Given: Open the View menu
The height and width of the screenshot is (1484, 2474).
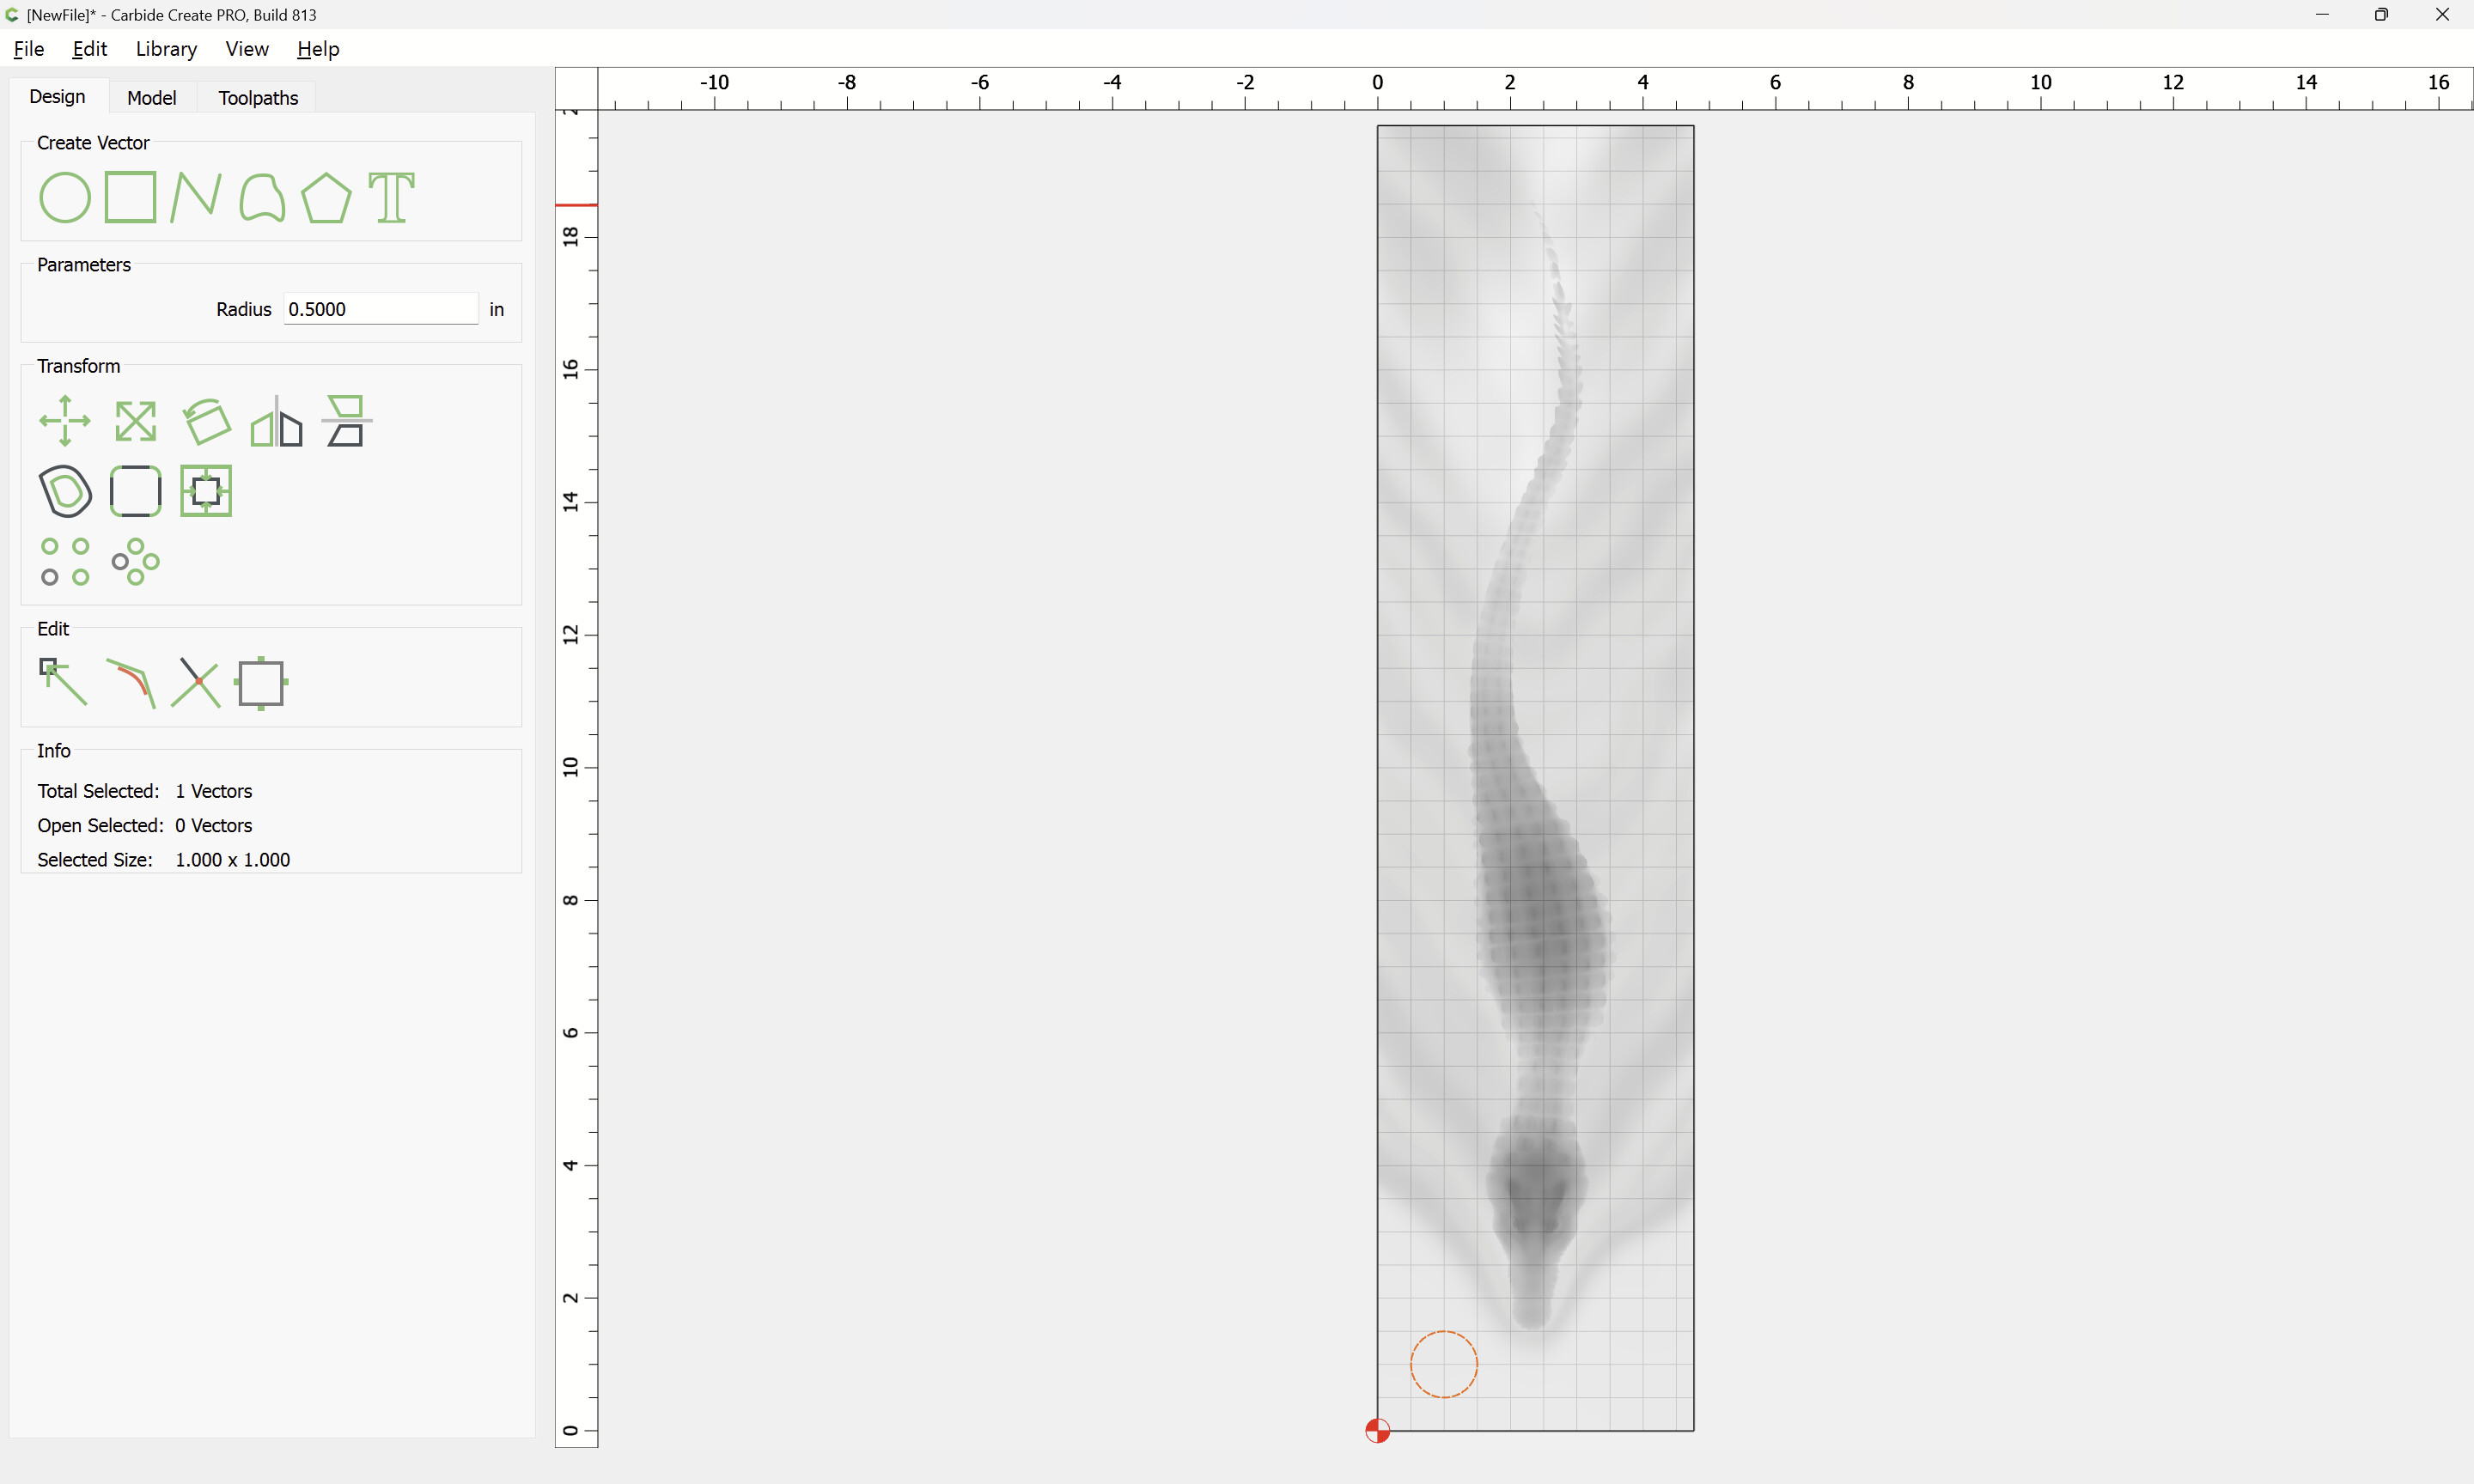Looking at the screenshot, I should point(247,49).
